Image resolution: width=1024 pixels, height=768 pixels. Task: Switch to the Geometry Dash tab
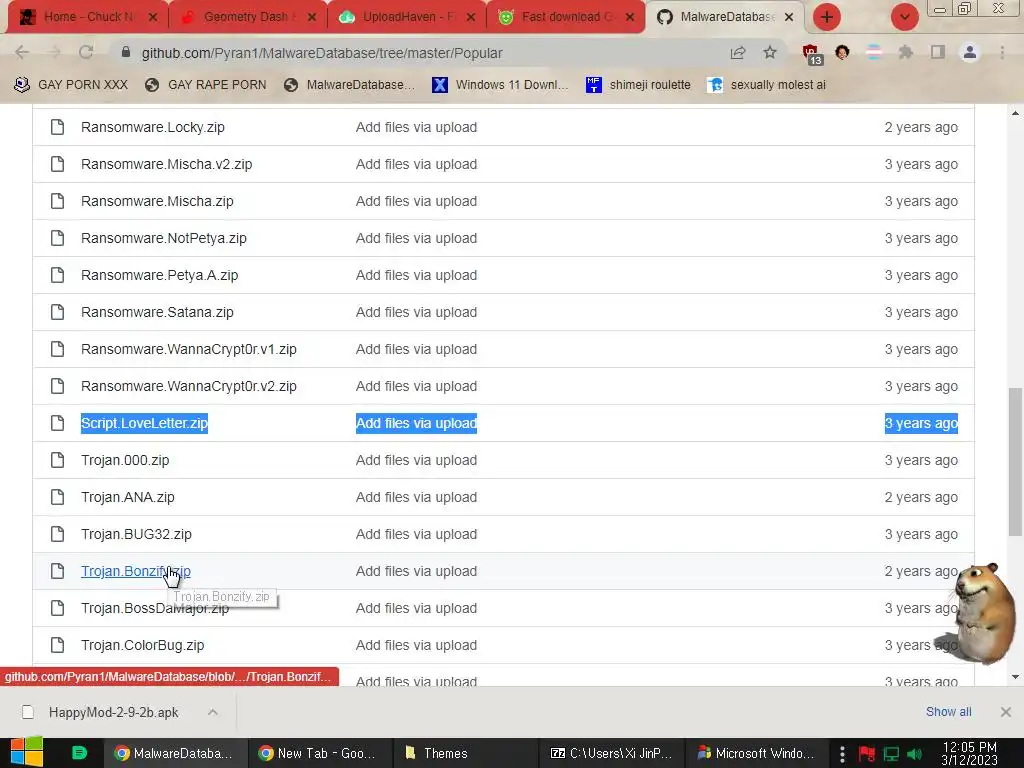coord(247,16)
